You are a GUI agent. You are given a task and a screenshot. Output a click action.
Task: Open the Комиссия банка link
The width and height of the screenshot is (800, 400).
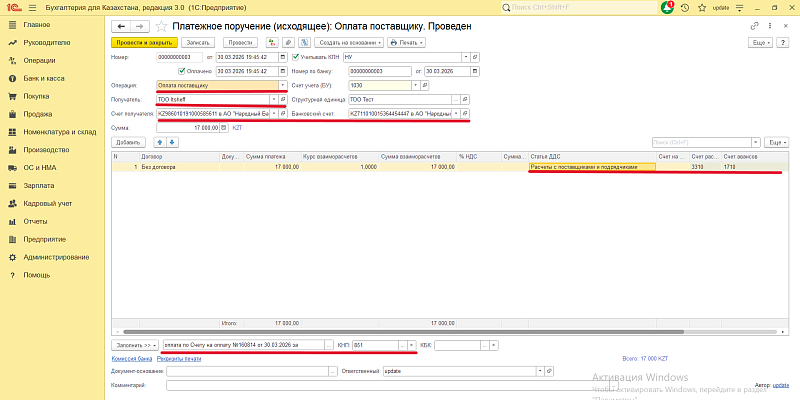131,358
